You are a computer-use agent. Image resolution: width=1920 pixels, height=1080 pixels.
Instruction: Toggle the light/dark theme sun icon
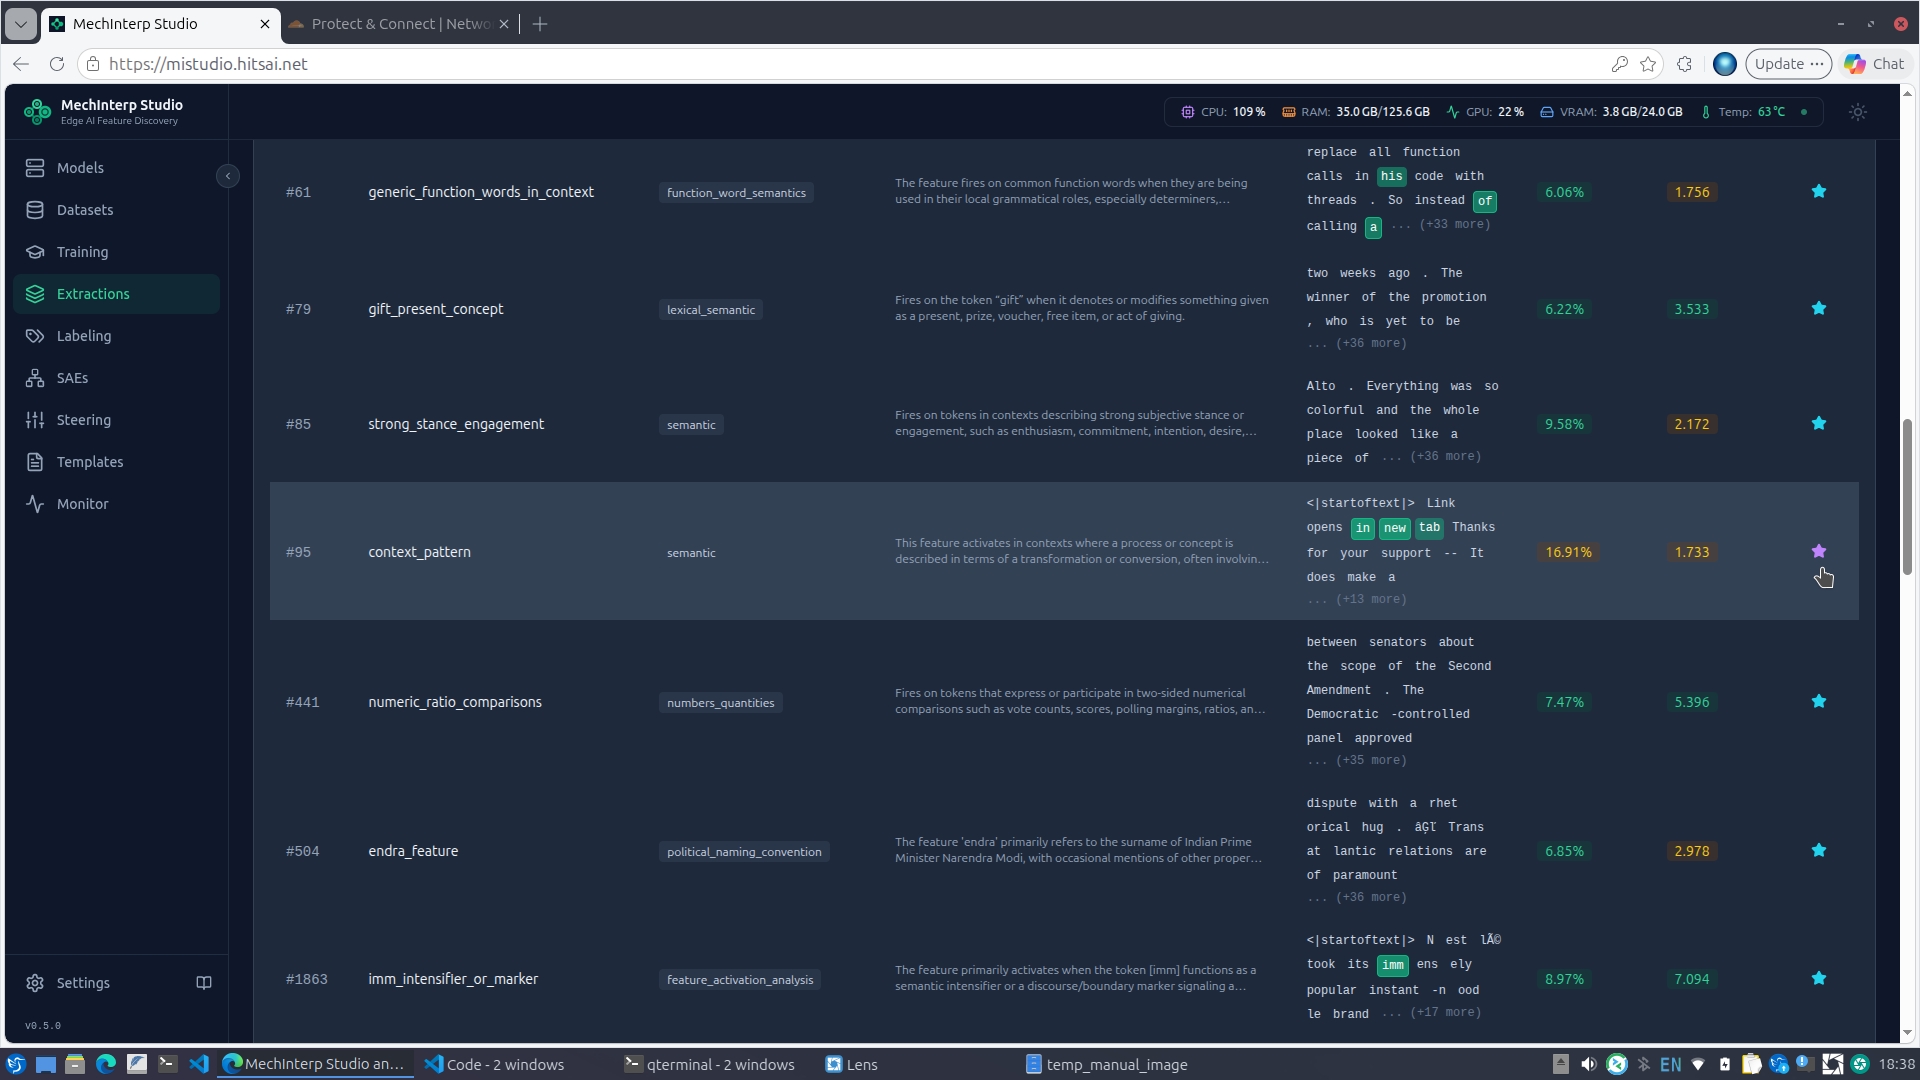point(1858,112)
